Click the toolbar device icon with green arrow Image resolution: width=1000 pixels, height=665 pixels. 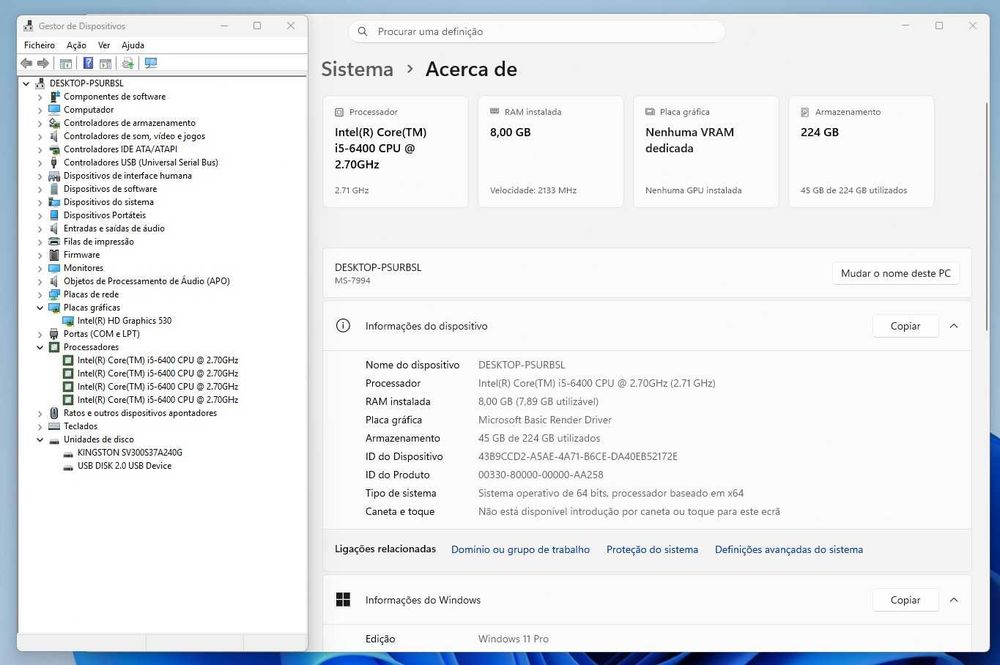click(128, 63)
